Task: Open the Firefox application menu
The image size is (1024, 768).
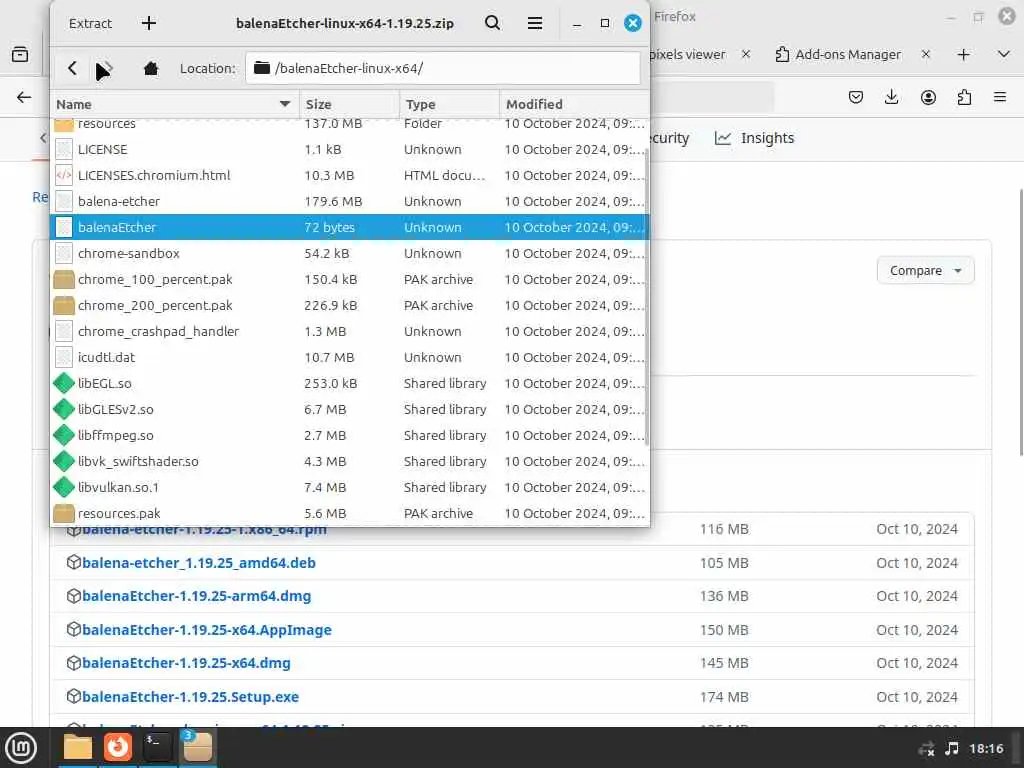Action: pos(1000,97)
